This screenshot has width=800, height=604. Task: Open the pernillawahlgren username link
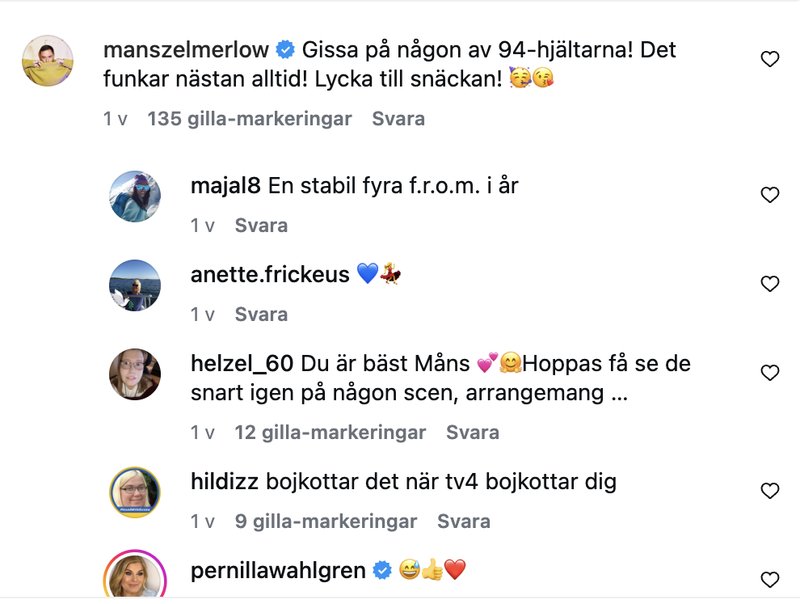click(x=276, y=571)
